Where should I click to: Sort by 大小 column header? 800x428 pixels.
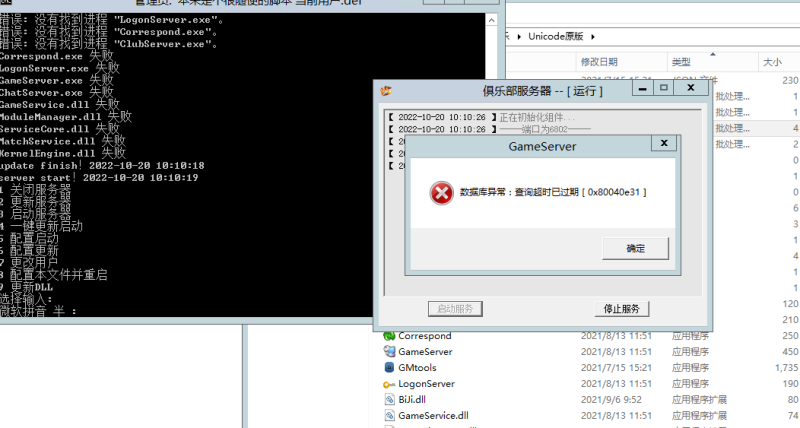pyautogui.click(x=772, y=62)
